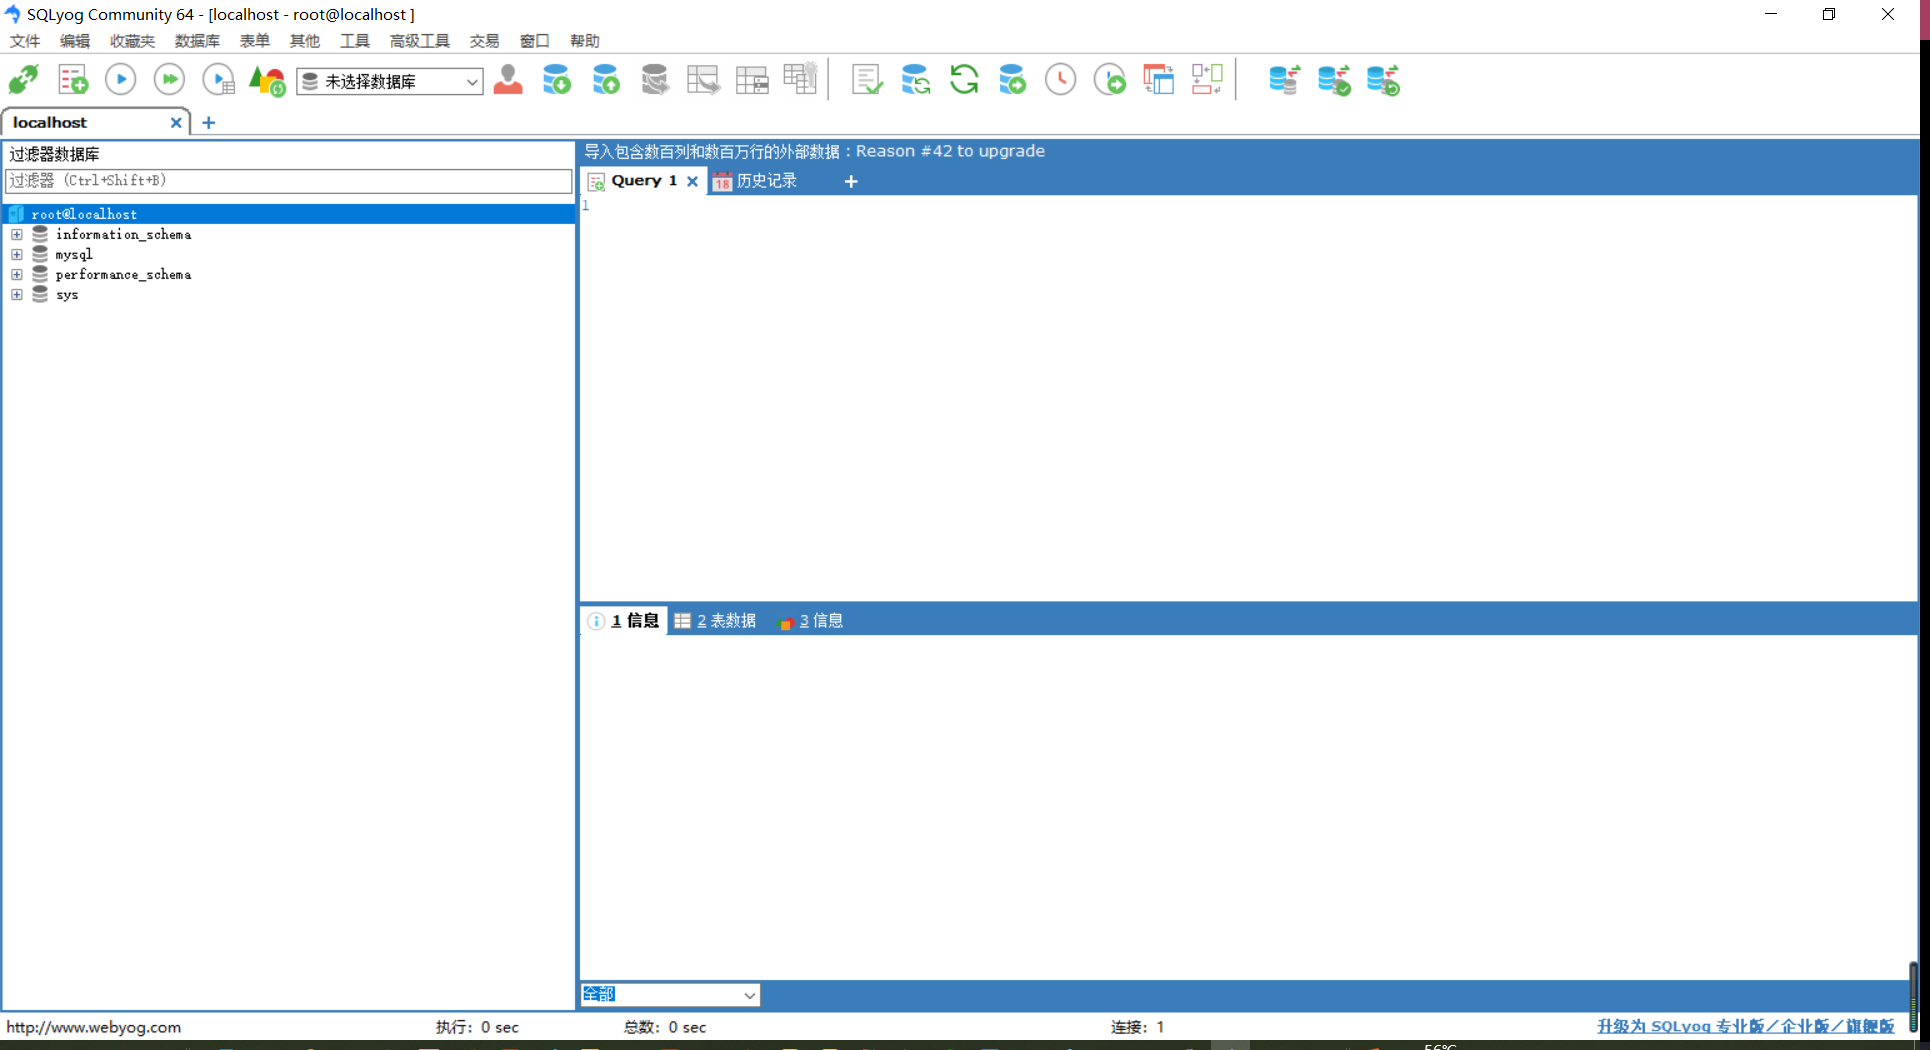1930x1050 pixels.
Task: Click the SQLyog upgrade link
Action: pyautogui.click(x=1745, y=1026)
